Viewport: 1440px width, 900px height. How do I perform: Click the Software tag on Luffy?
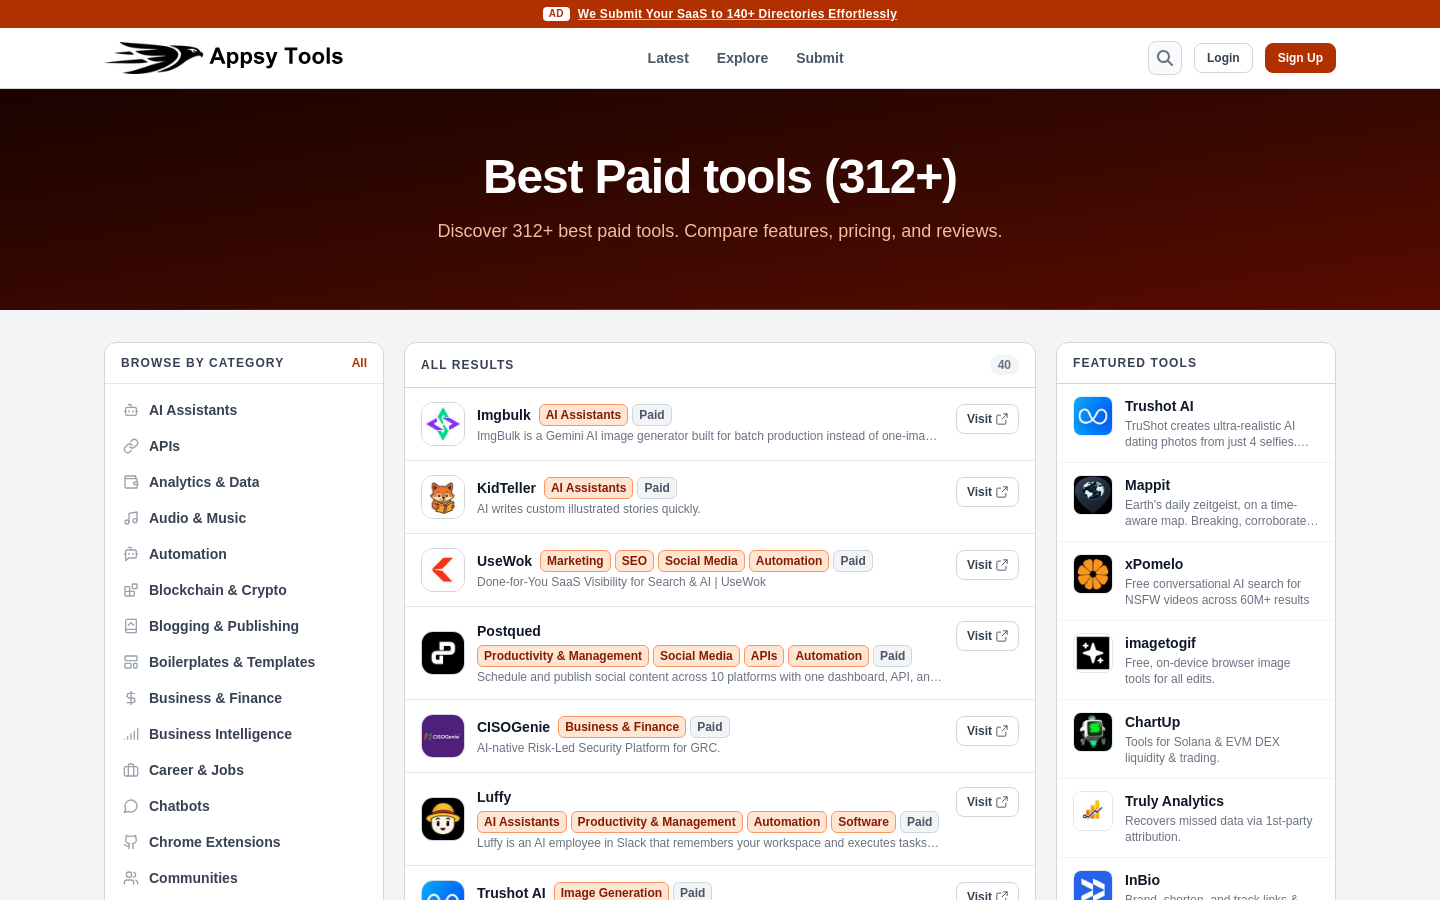863,822
